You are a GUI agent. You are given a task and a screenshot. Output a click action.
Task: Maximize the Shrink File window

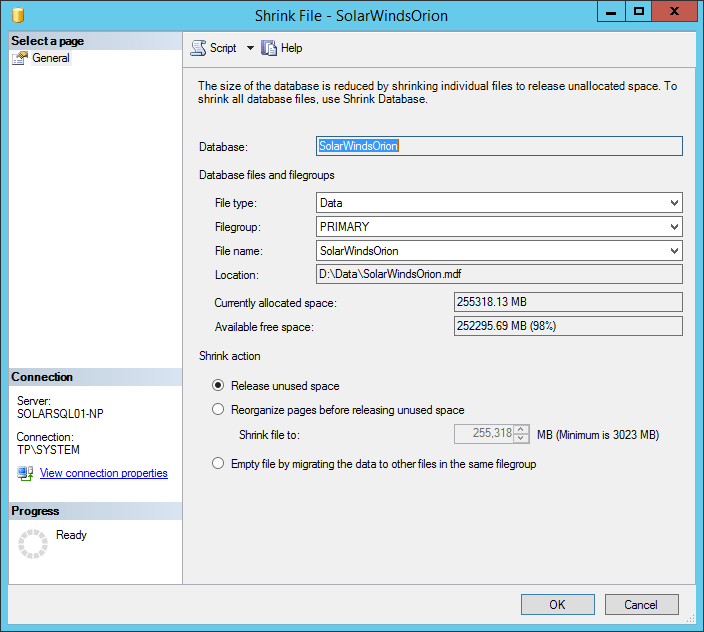(638, 12)
